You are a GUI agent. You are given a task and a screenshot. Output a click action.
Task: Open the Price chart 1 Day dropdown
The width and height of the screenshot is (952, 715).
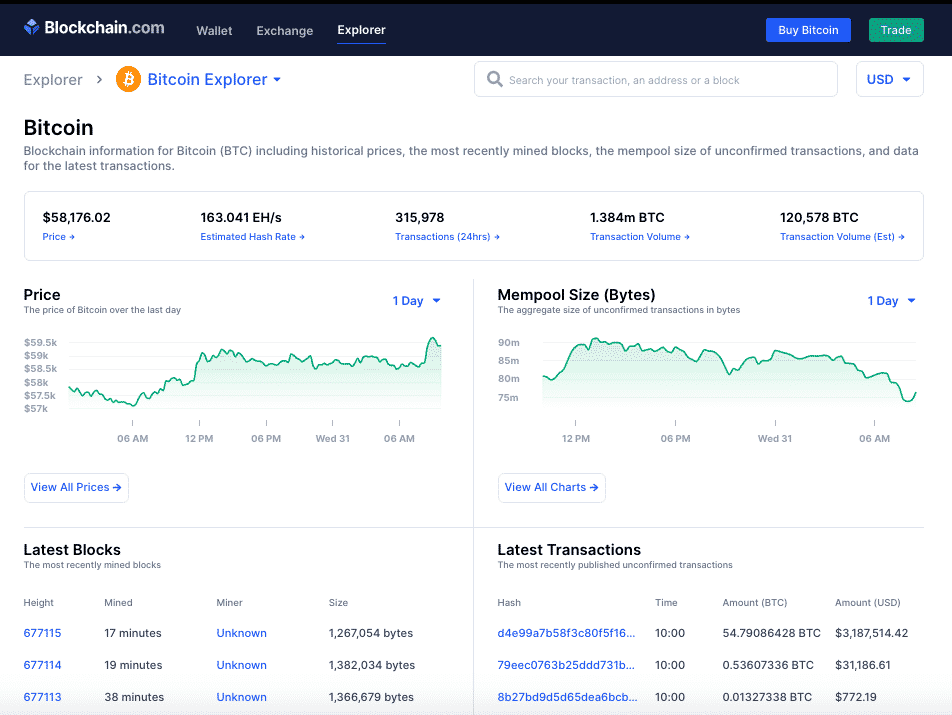(416, 300)
